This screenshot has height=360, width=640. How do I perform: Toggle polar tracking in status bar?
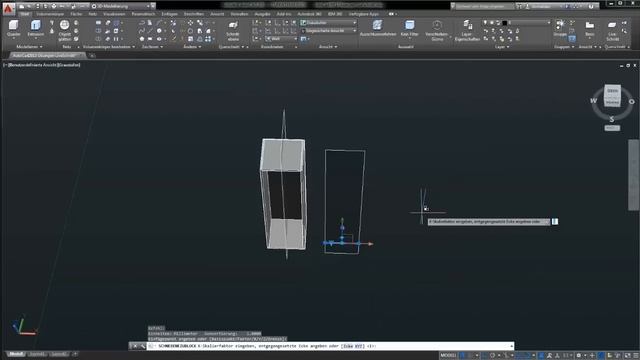(493, 356)
